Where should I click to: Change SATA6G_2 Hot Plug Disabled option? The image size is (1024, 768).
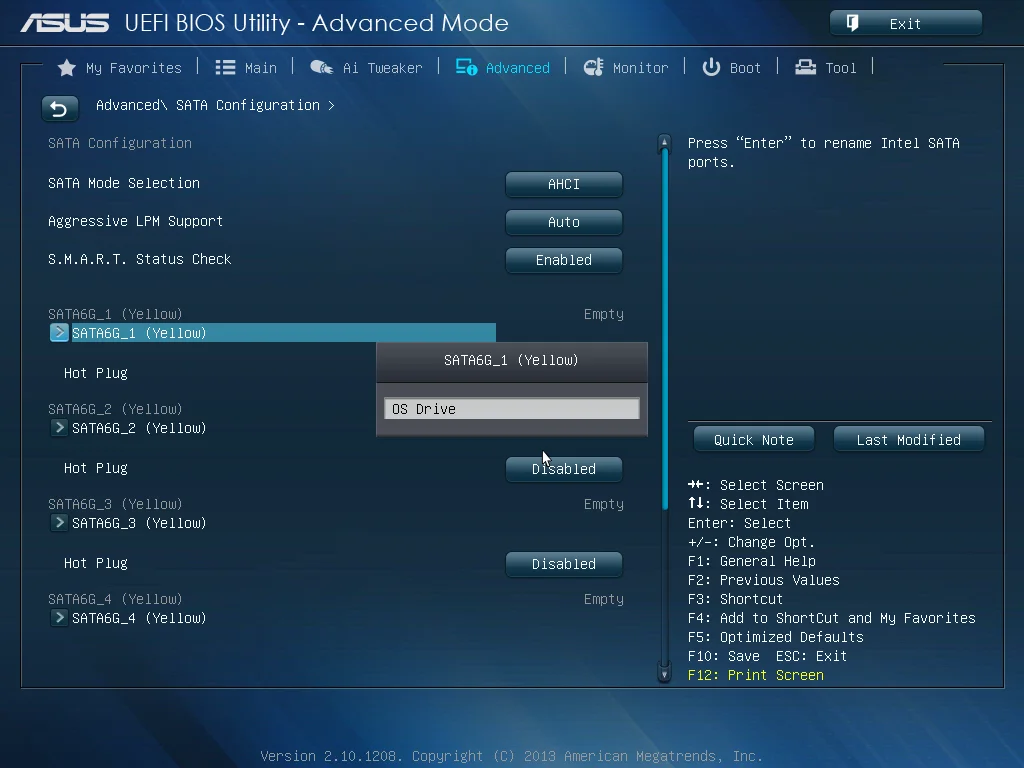point(564,469)
